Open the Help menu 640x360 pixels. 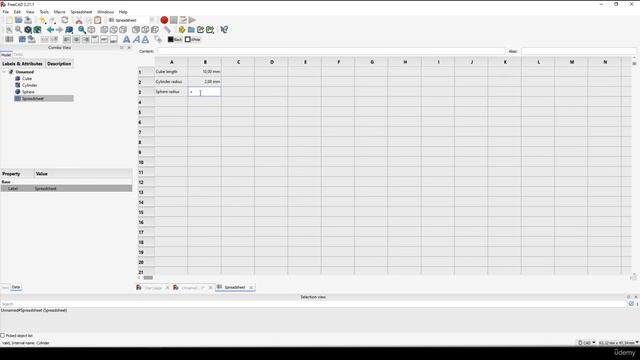(123, 12)
